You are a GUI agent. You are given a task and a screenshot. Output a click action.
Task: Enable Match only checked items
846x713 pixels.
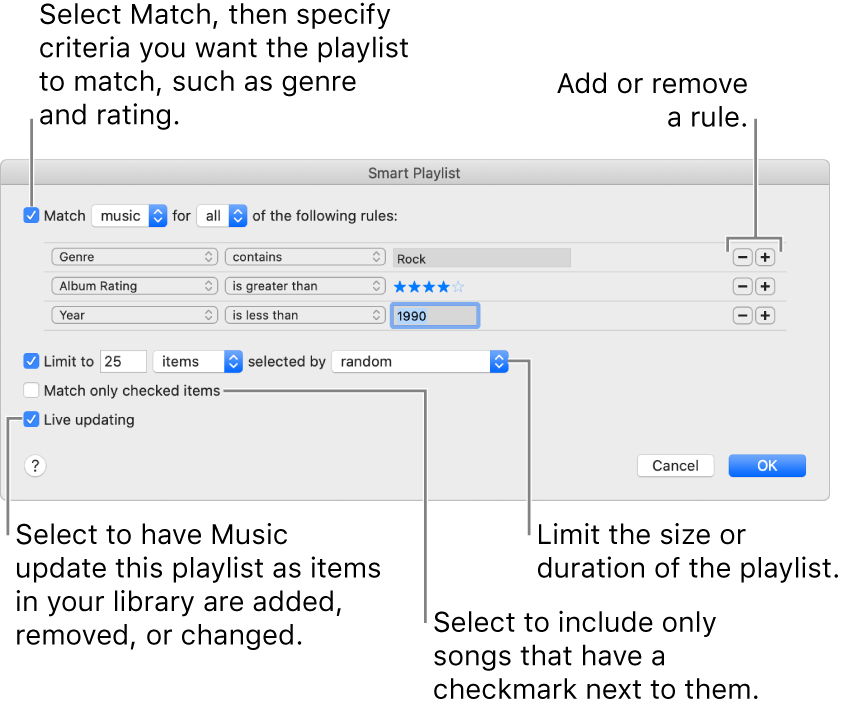tap(31, 391)
